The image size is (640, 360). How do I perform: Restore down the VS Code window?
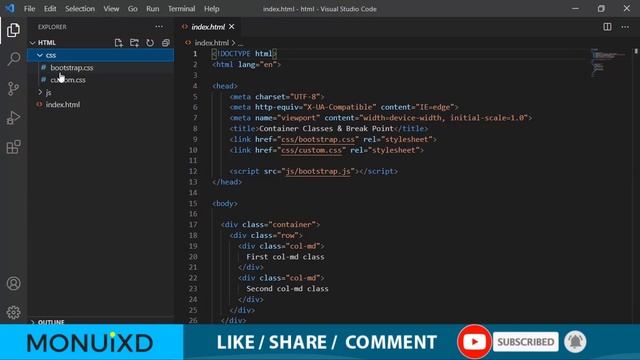coord(601,9)
